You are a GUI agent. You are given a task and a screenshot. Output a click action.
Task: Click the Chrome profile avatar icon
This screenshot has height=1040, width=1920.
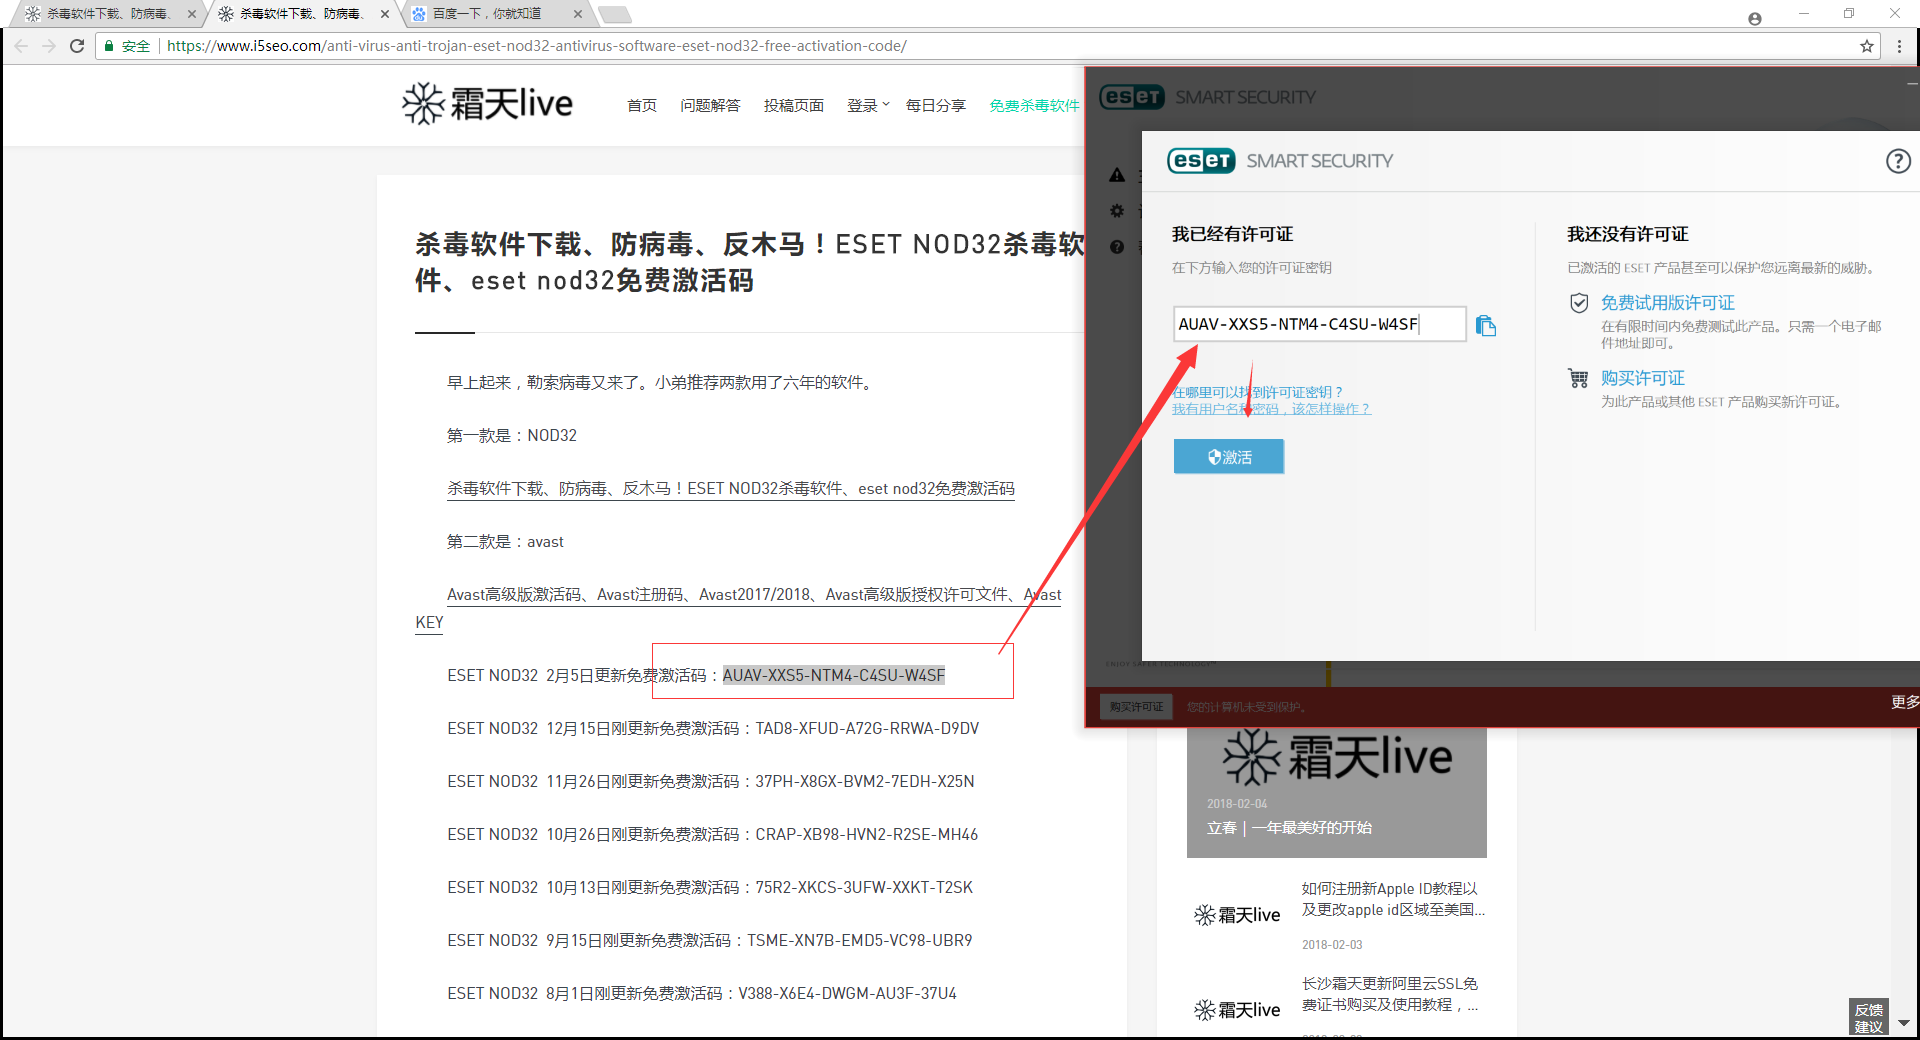1754,18
